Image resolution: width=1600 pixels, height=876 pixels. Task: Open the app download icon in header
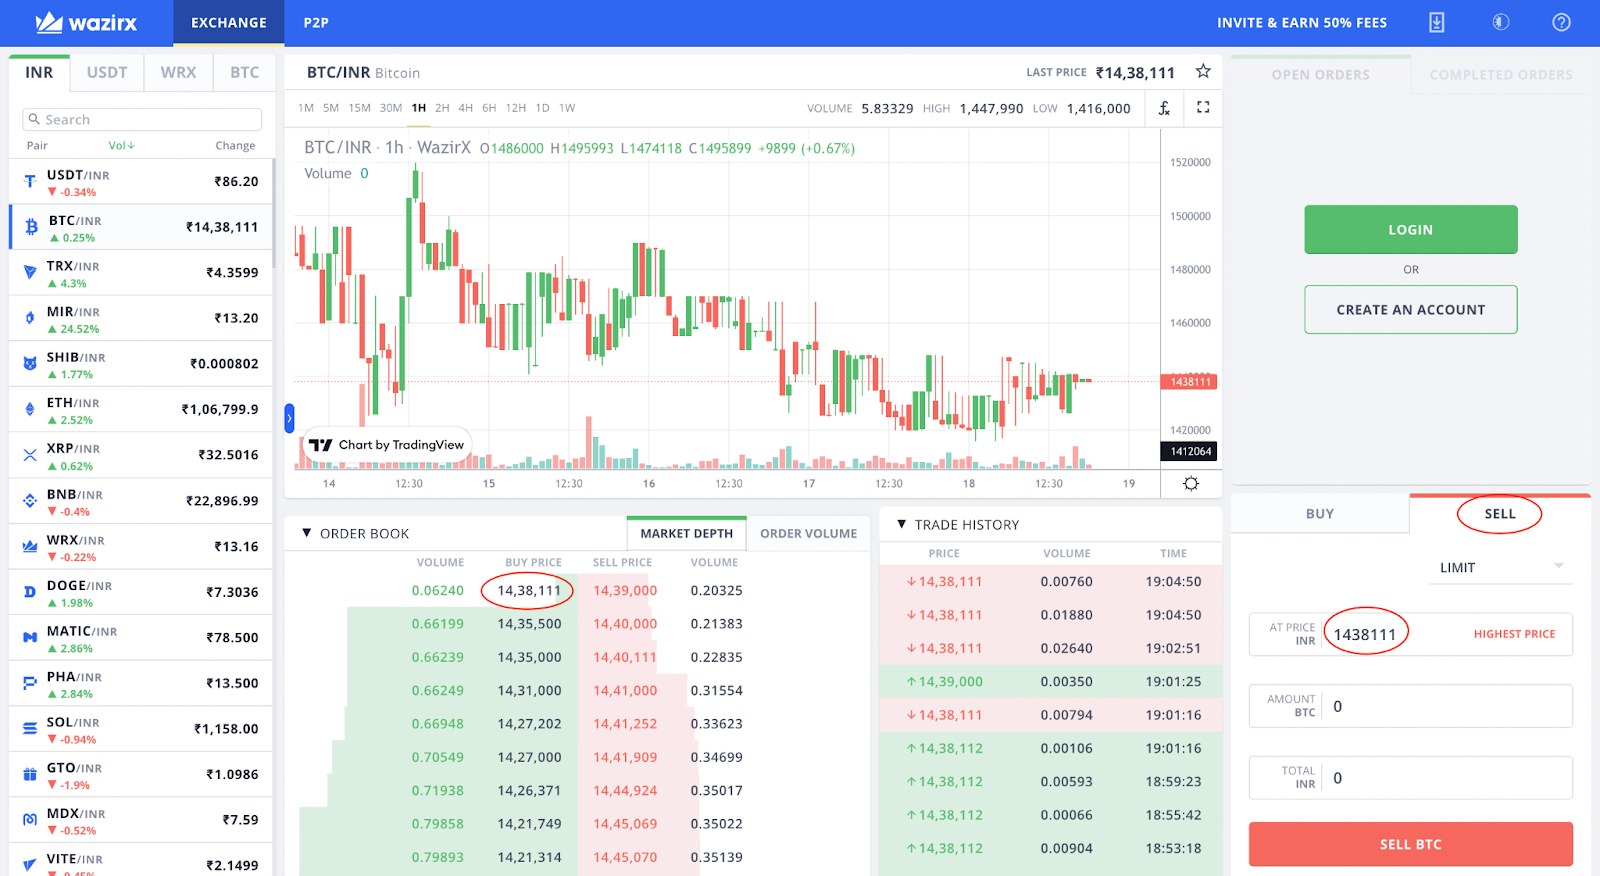pos(1436,22)
